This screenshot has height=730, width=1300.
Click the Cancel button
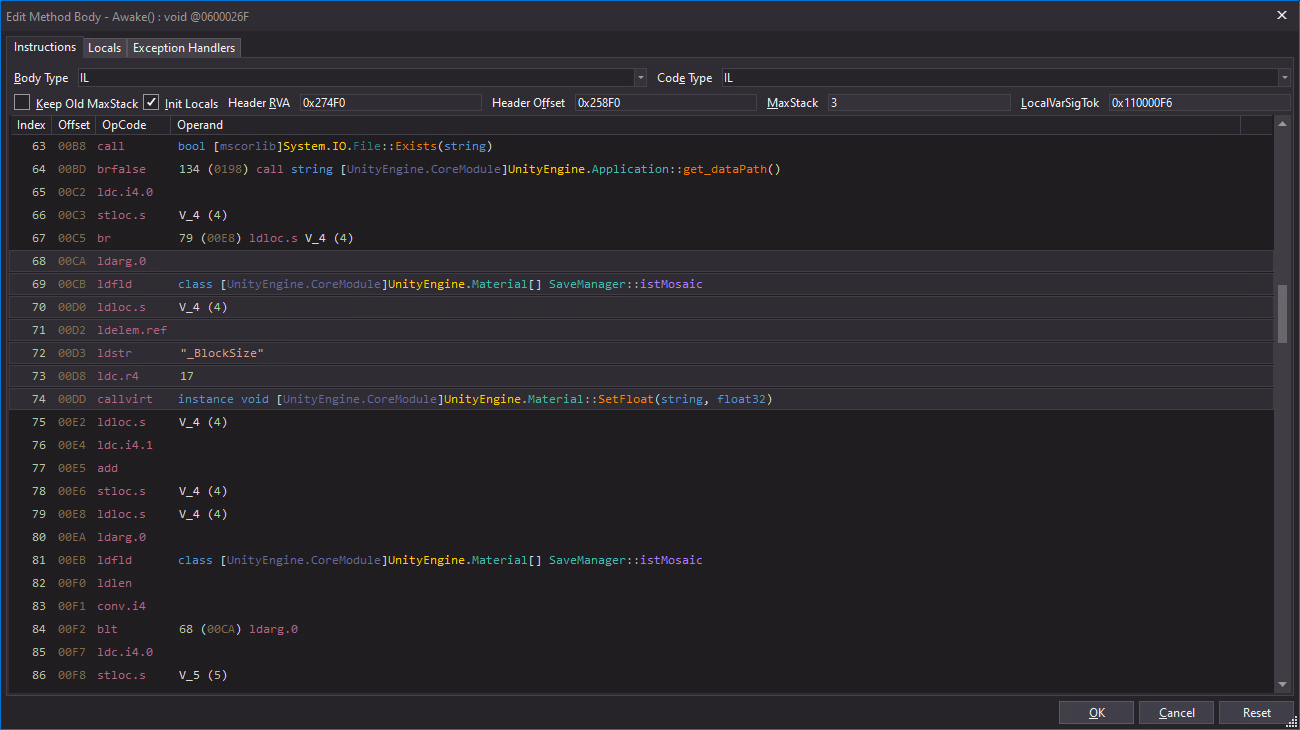click(x=1177, y=713)
